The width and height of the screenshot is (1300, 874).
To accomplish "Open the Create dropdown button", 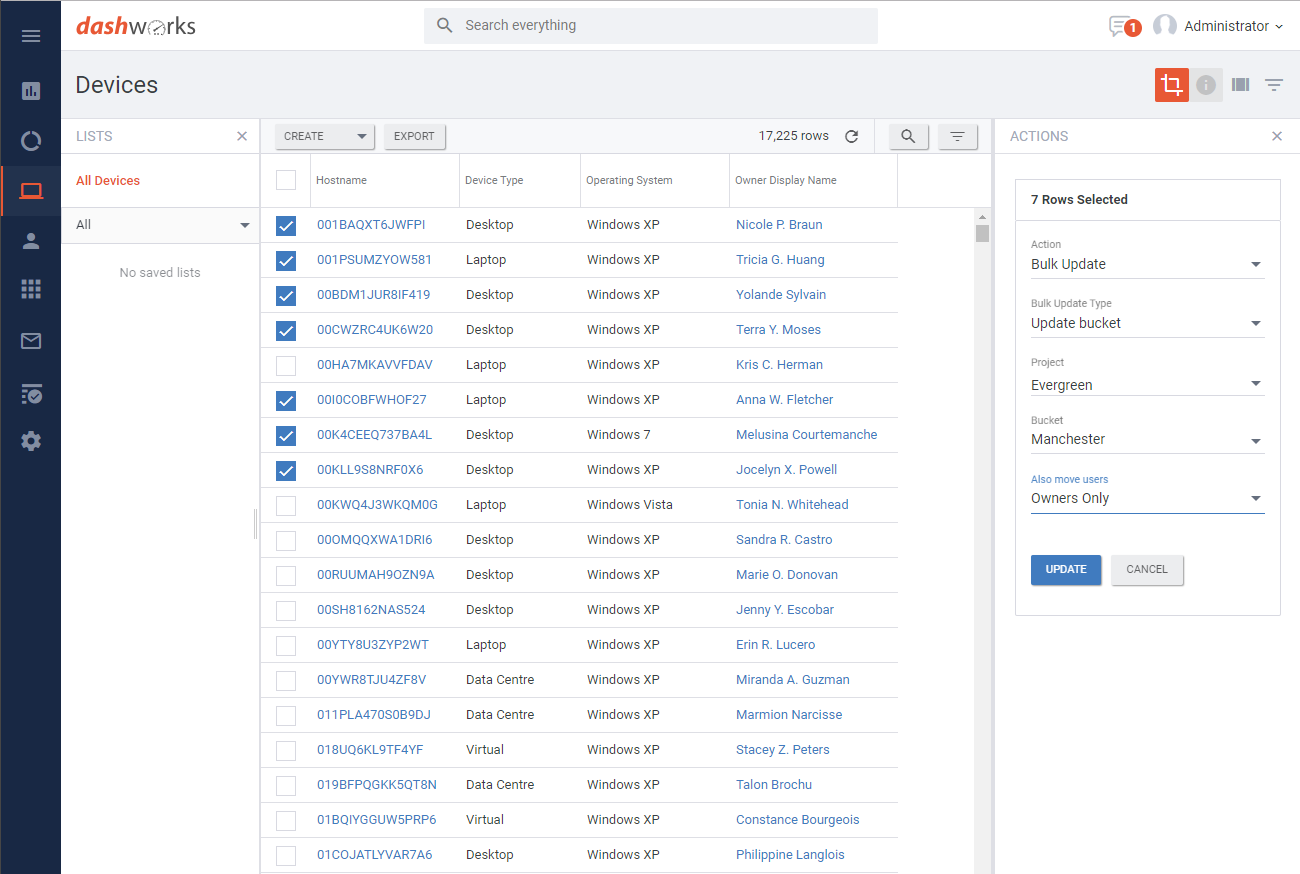I will (325, 136).
